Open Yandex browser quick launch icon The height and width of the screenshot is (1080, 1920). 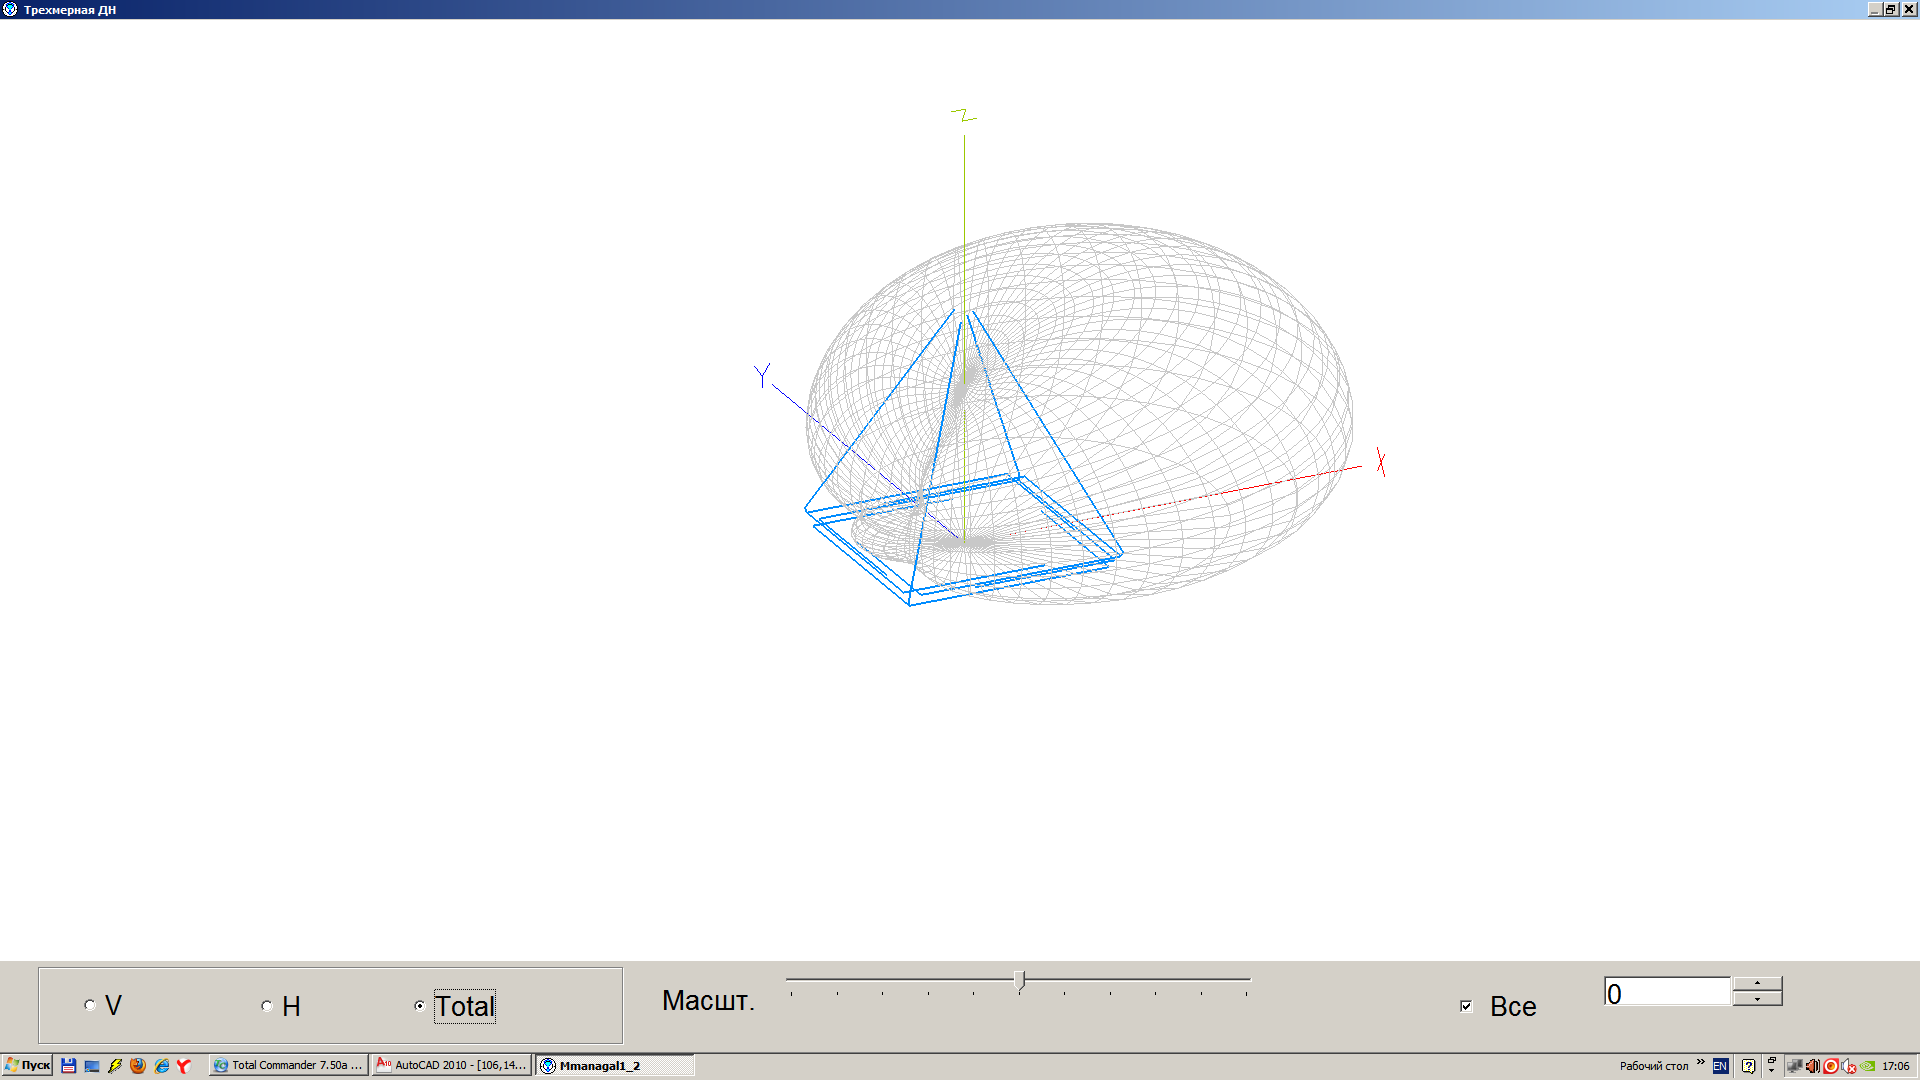click(184, 1065)
